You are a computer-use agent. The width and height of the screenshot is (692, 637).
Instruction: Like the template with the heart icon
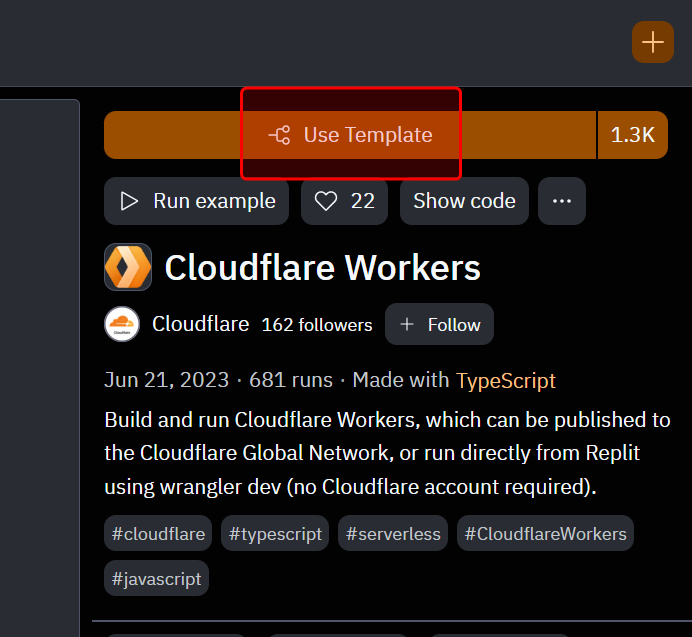tap(345, 201)
